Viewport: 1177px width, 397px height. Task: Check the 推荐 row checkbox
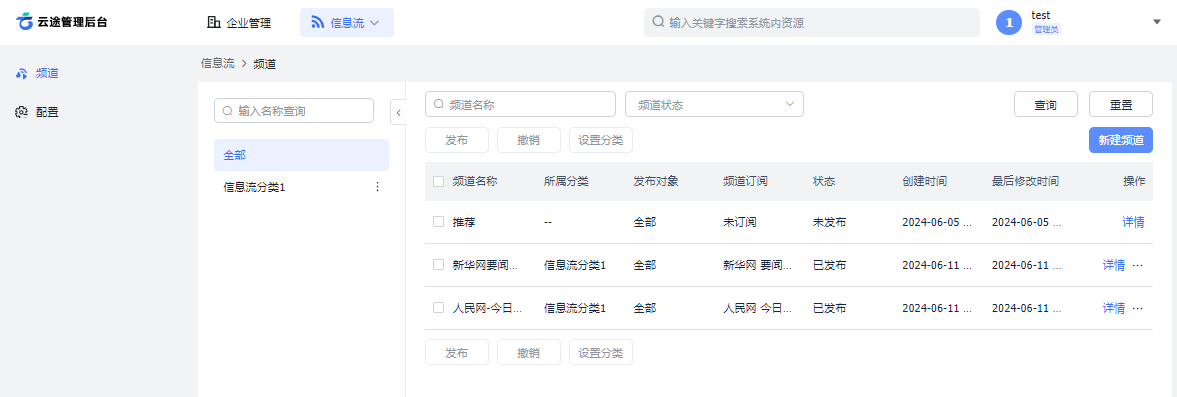[438, 222]
